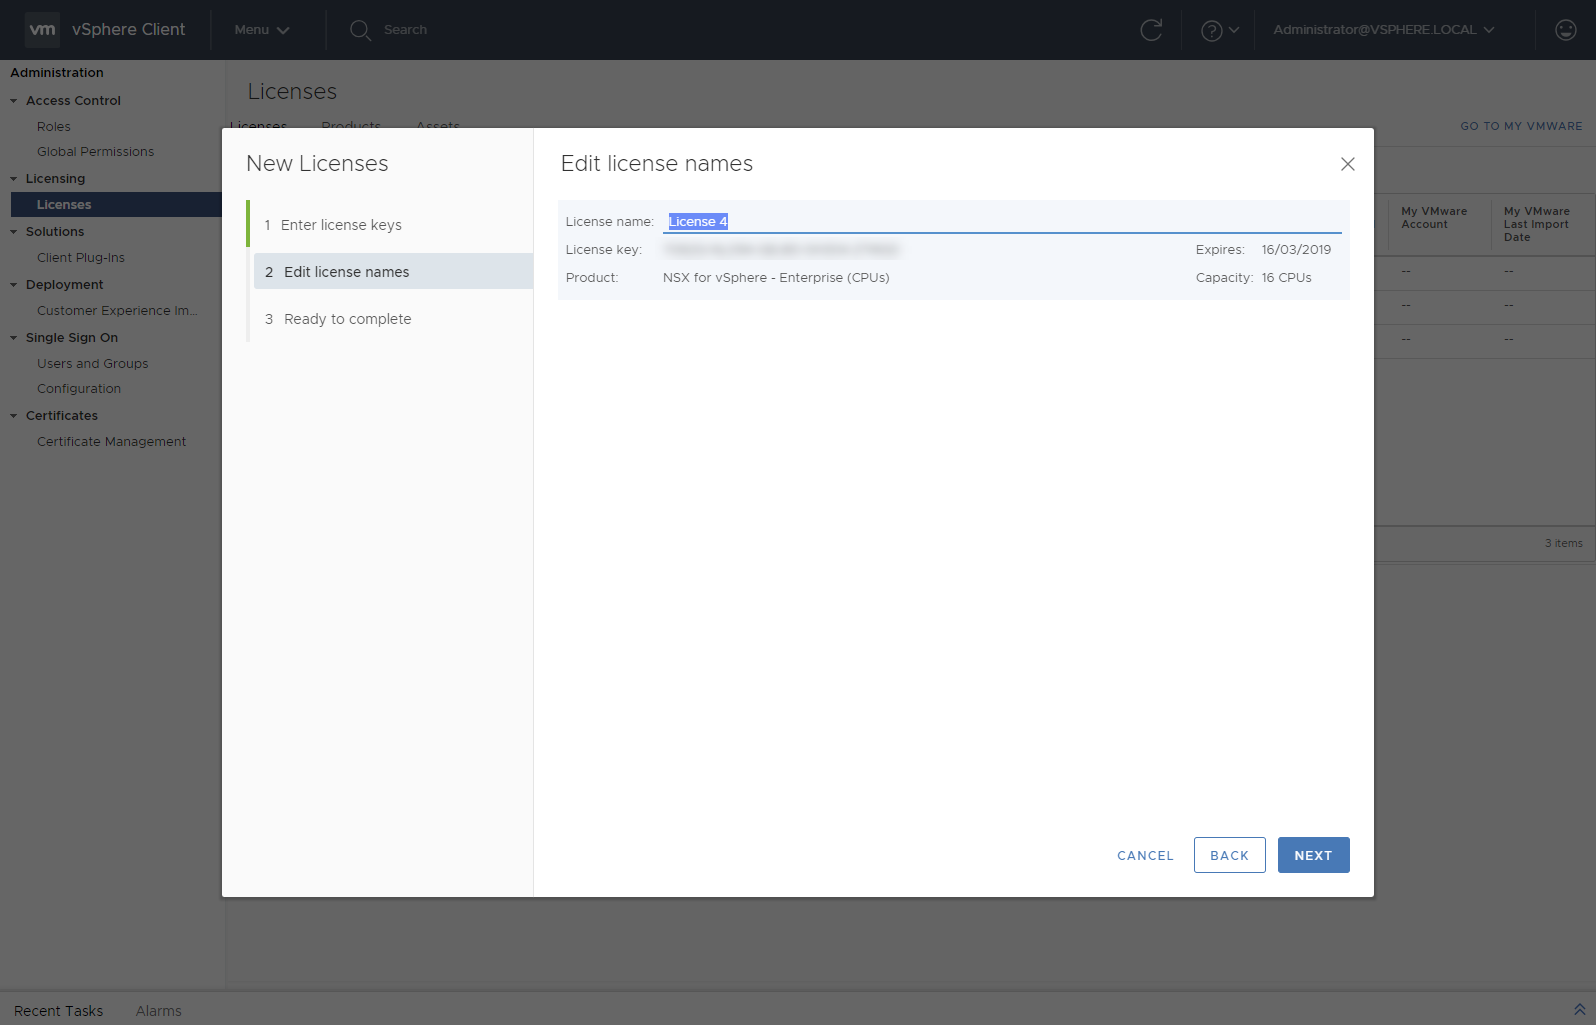The height and width of the screenshot is (1025, 1596).
Task: Click the smiley feedback icon
Action: 1565,30
